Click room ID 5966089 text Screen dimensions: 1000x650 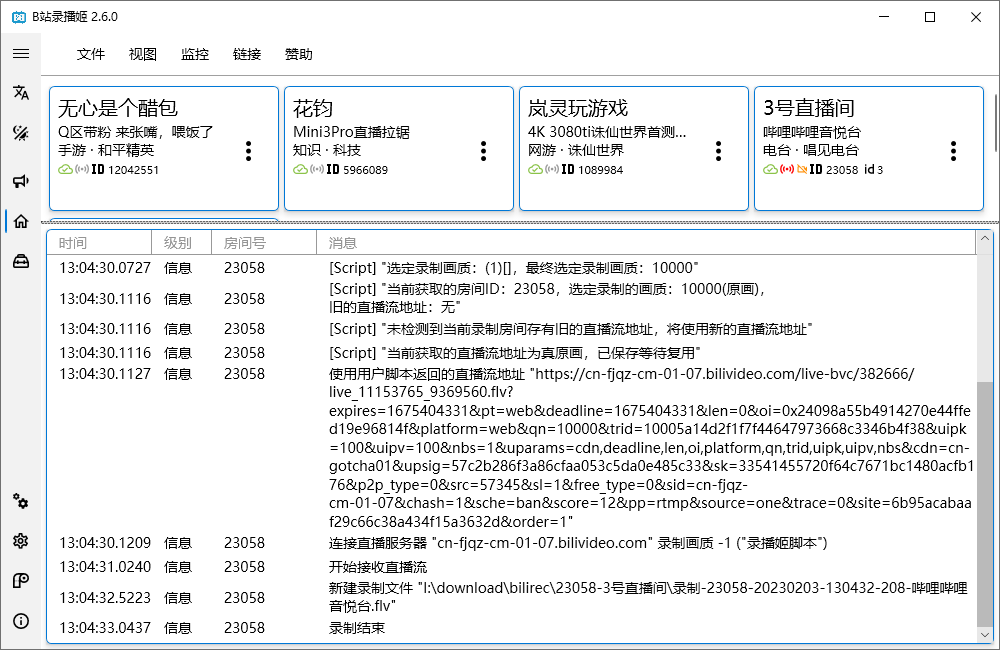365,170
